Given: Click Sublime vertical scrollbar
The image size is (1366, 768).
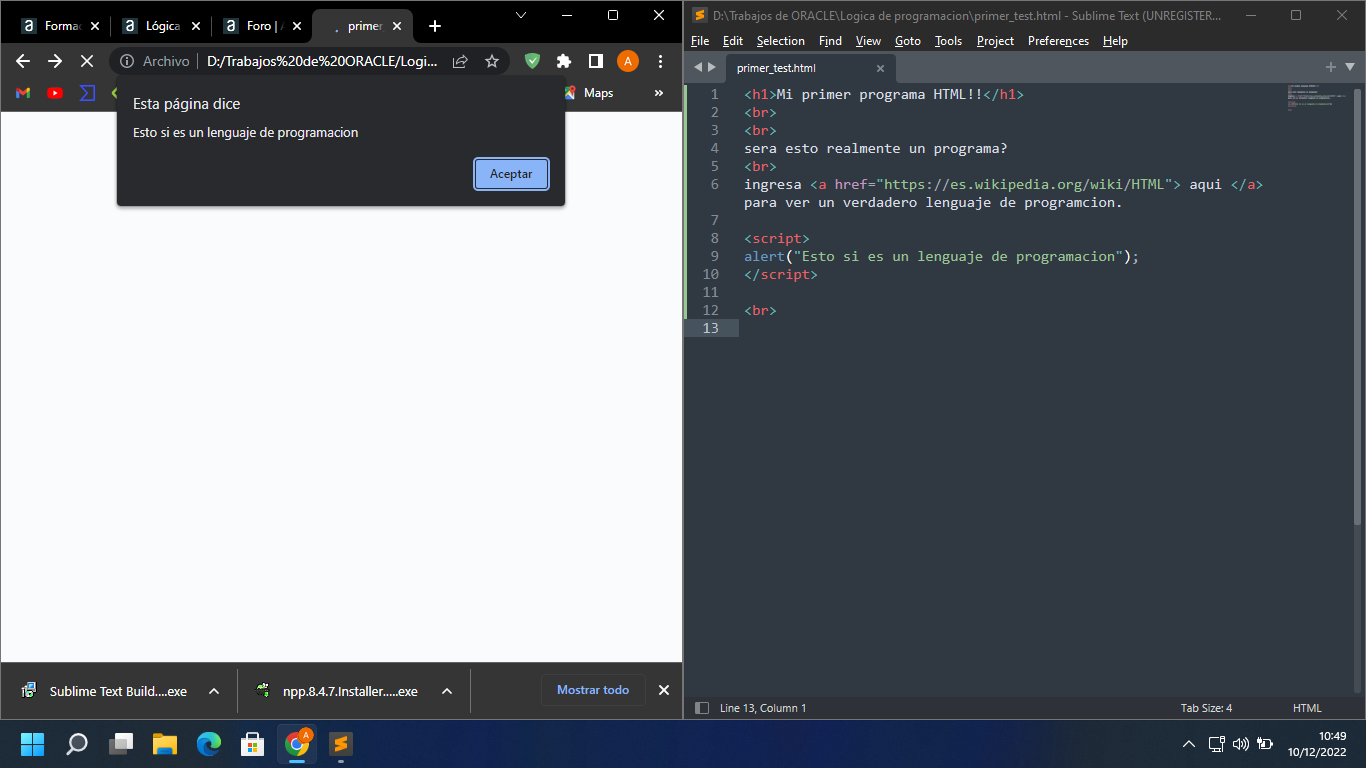Looking at the screenshot, I should pyautogui.click(x=1359, y=305).
